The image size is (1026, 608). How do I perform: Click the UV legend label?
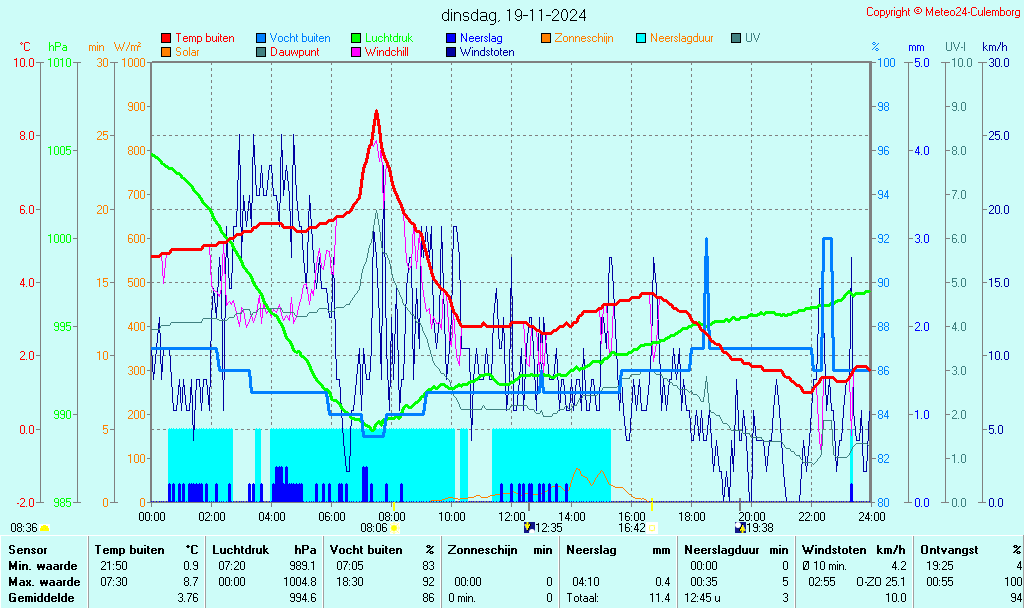click(752, 38)
